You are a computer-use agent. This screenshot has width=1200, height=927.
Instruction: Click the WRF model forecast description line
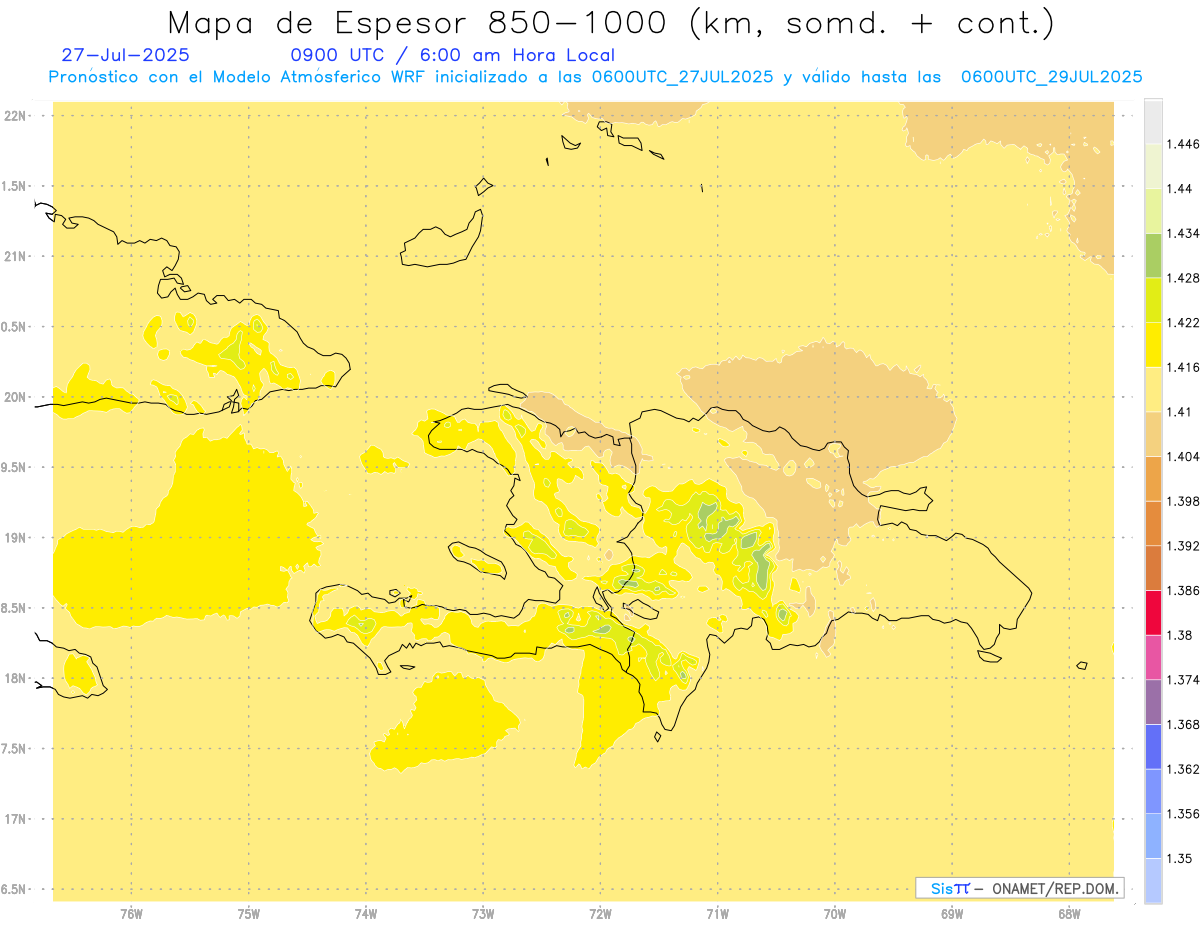[x=595, y=77]
